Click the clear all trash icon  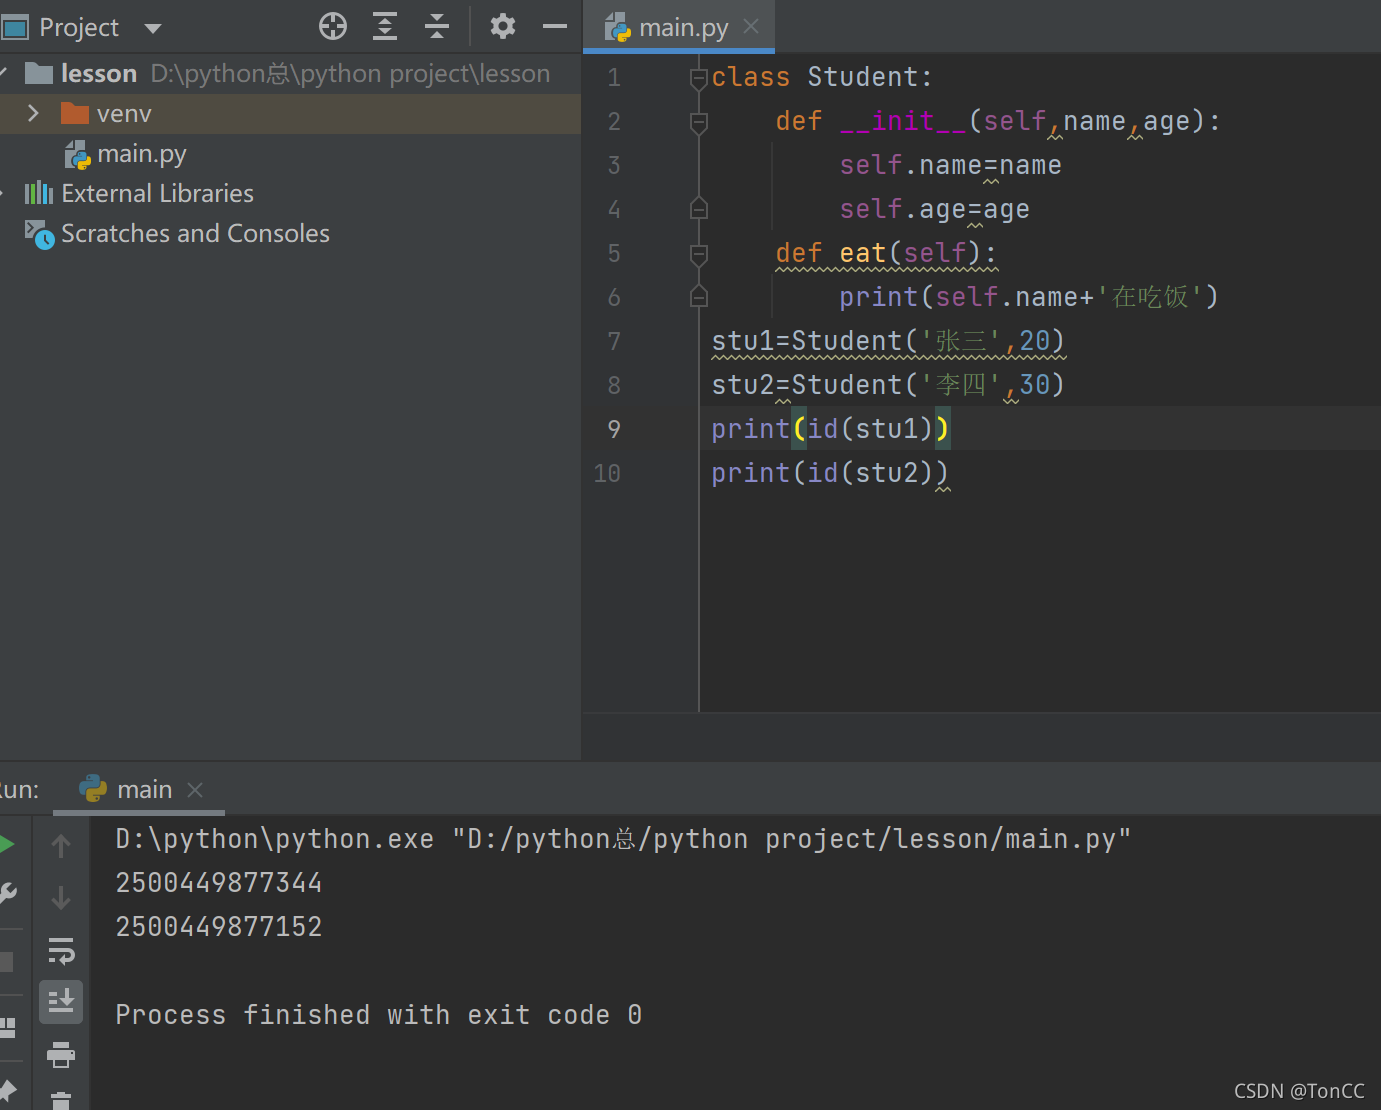click(x=61, y=1100)
